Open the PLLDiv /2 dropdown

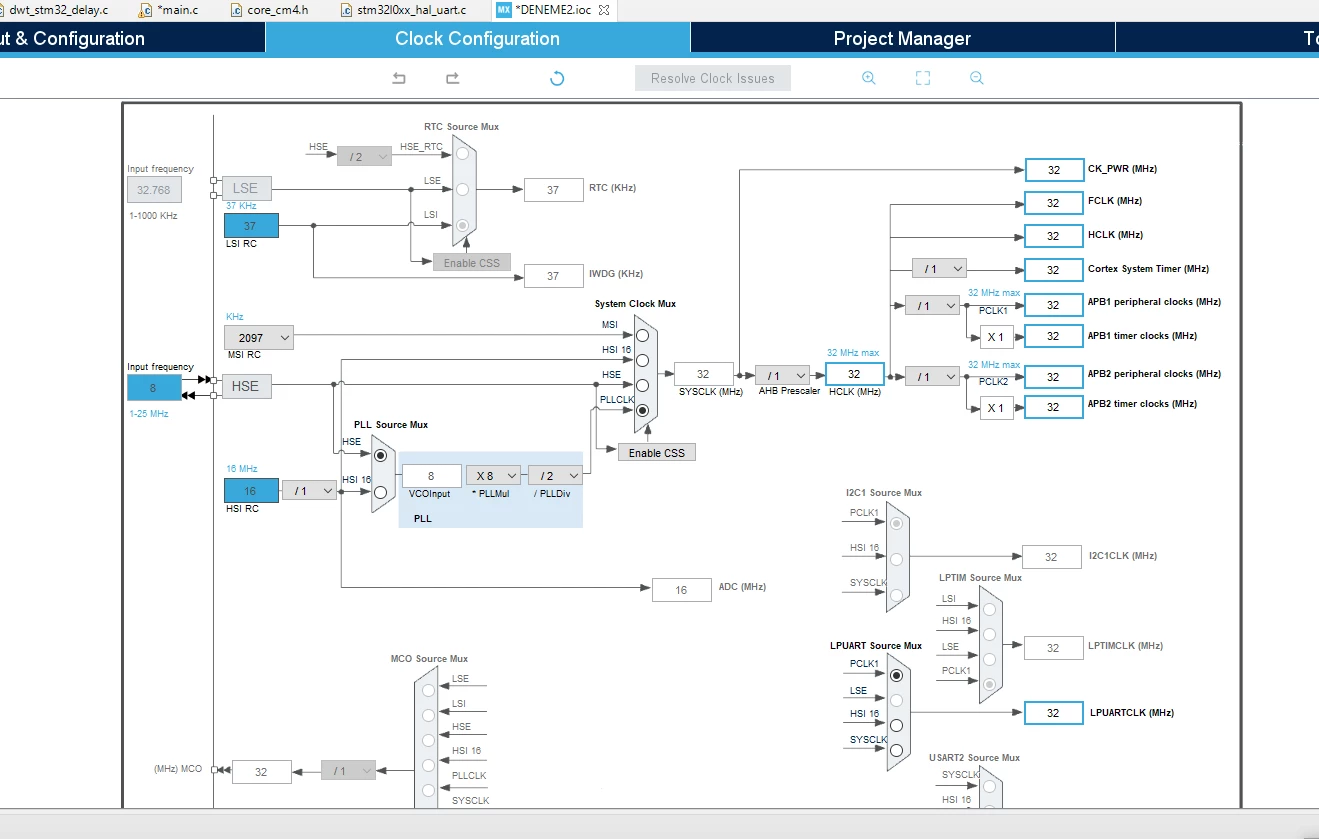point(555,476)
